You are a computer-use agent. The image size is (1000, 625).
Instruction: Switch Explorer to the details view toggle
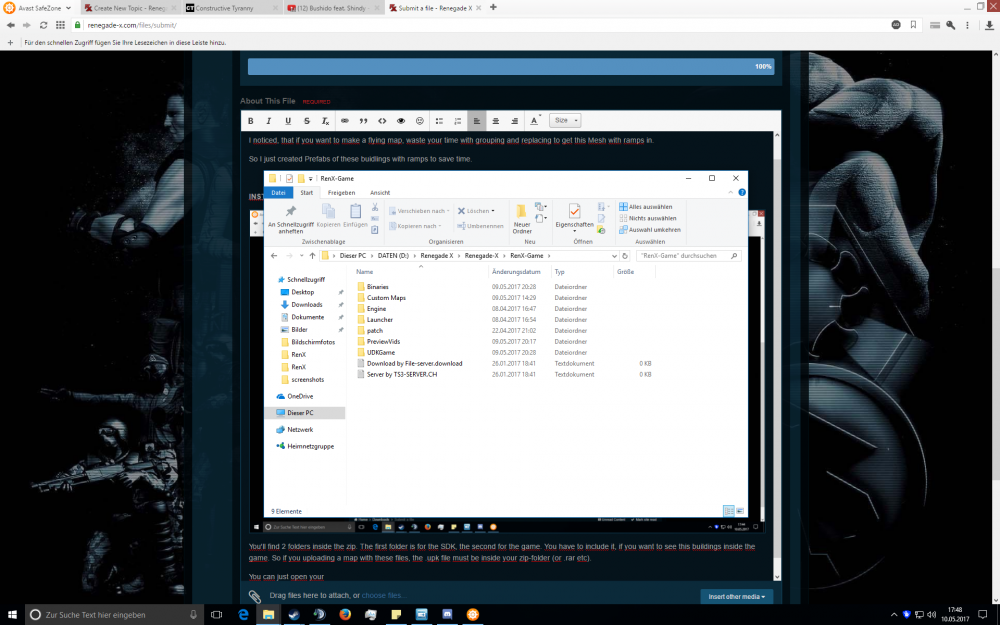pos(728,511)
